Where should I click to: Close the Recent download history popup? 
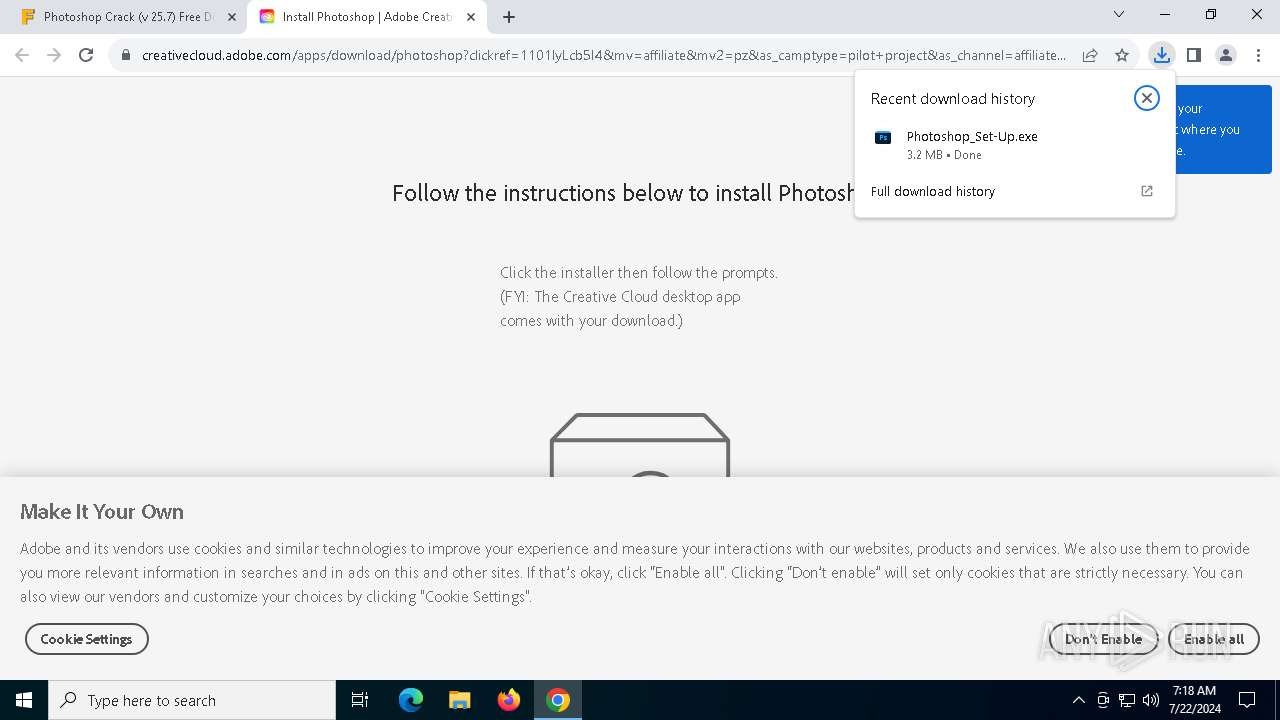tap(1147, 98)
